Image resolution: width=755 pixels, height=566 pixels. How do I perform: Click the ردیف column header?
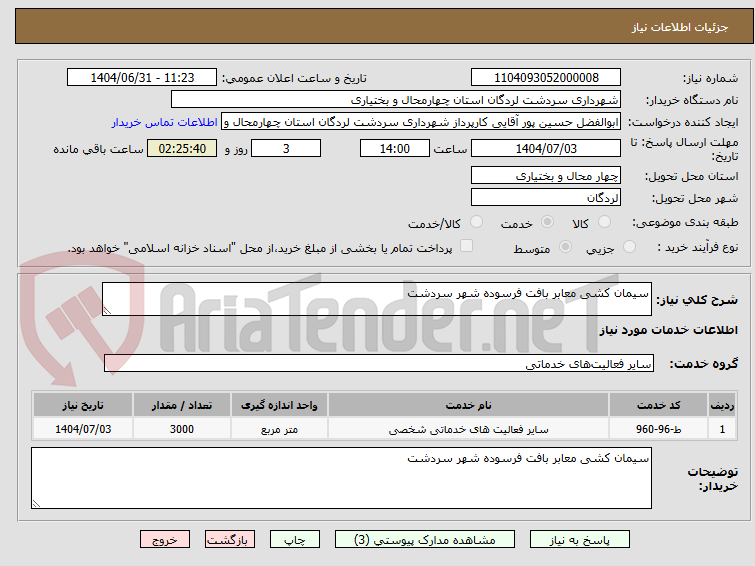pyautogui.click(x=722, y=405)
